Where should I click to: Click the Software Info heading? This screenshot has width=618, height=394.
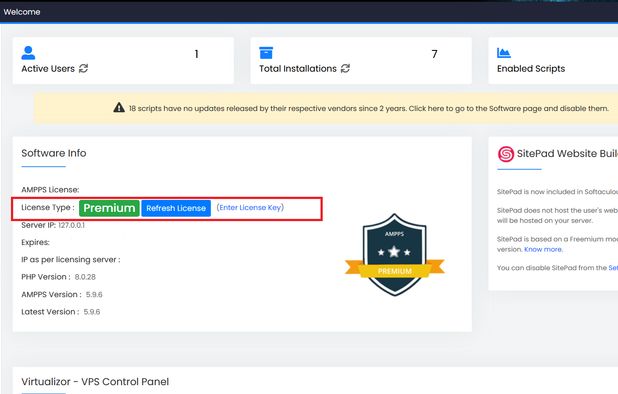(x=54, y=153)
